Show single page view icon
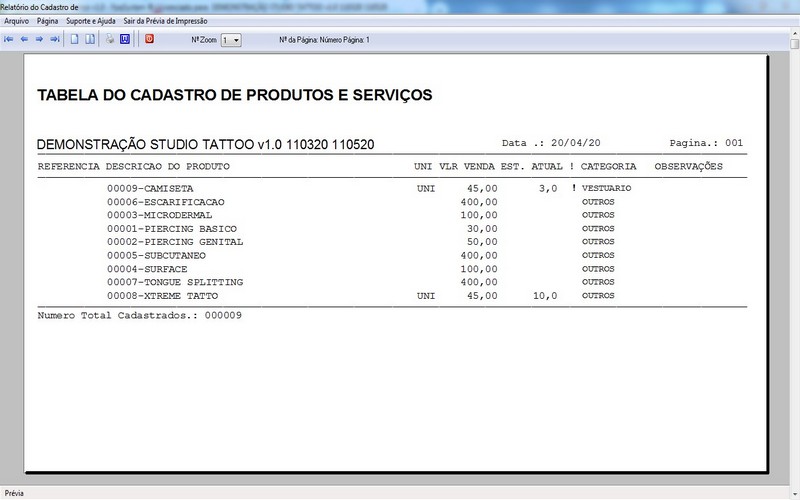This screenshot has height=500, width=800. click(x=74, y=39)
